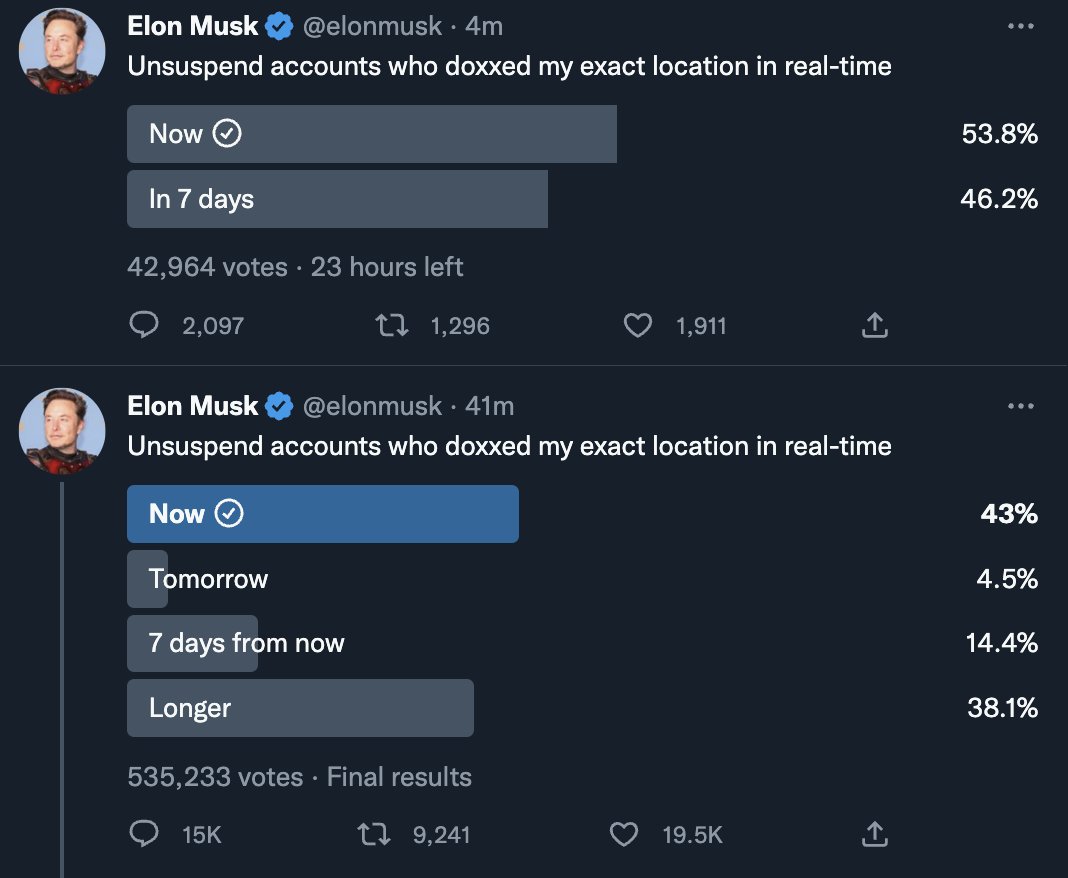Viewport: 1068px width, 878px height.
Task: Open the Elon Musk name on the top tweet
Action: pos(193,26)
